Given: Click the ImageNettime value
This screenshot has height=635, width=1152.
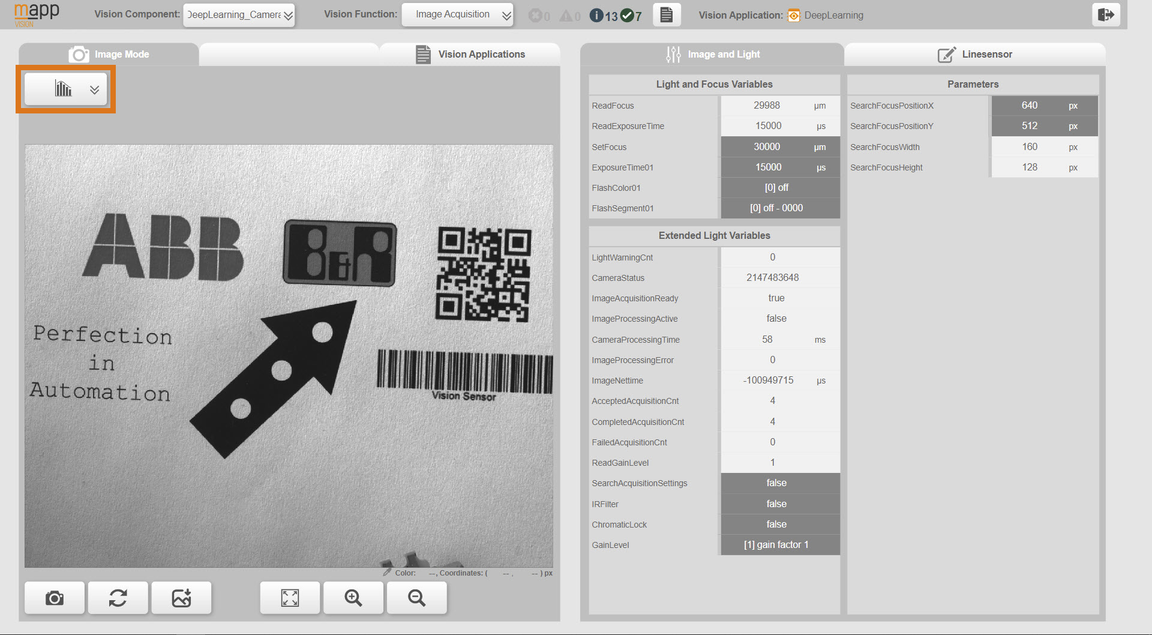Looking at the screenshot, I should (780, 381).
